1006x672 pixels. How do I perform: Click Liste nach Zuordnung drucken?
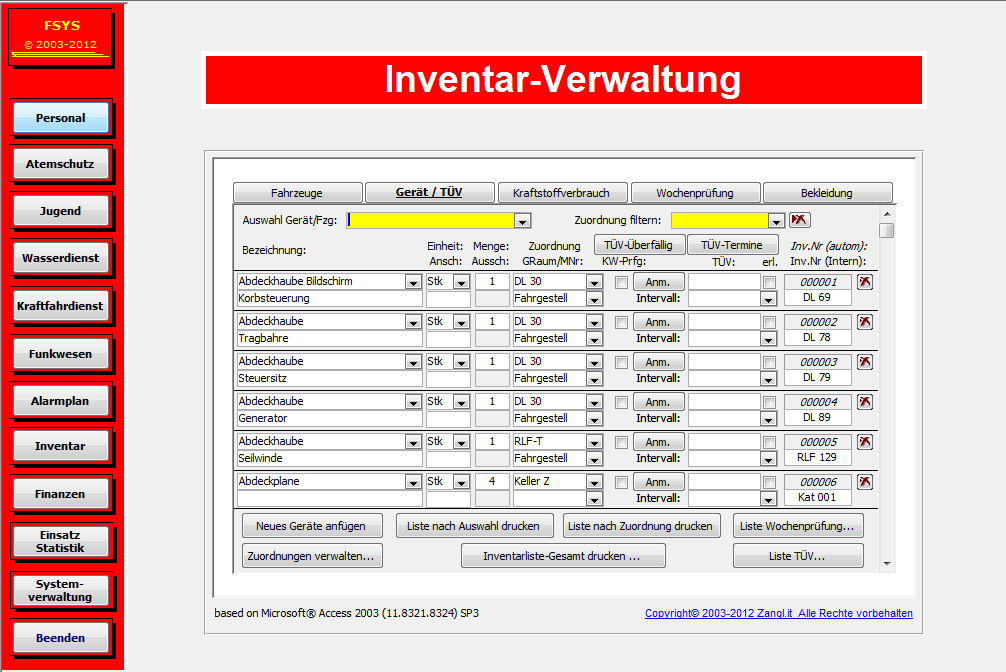click(x=641, y=526)
